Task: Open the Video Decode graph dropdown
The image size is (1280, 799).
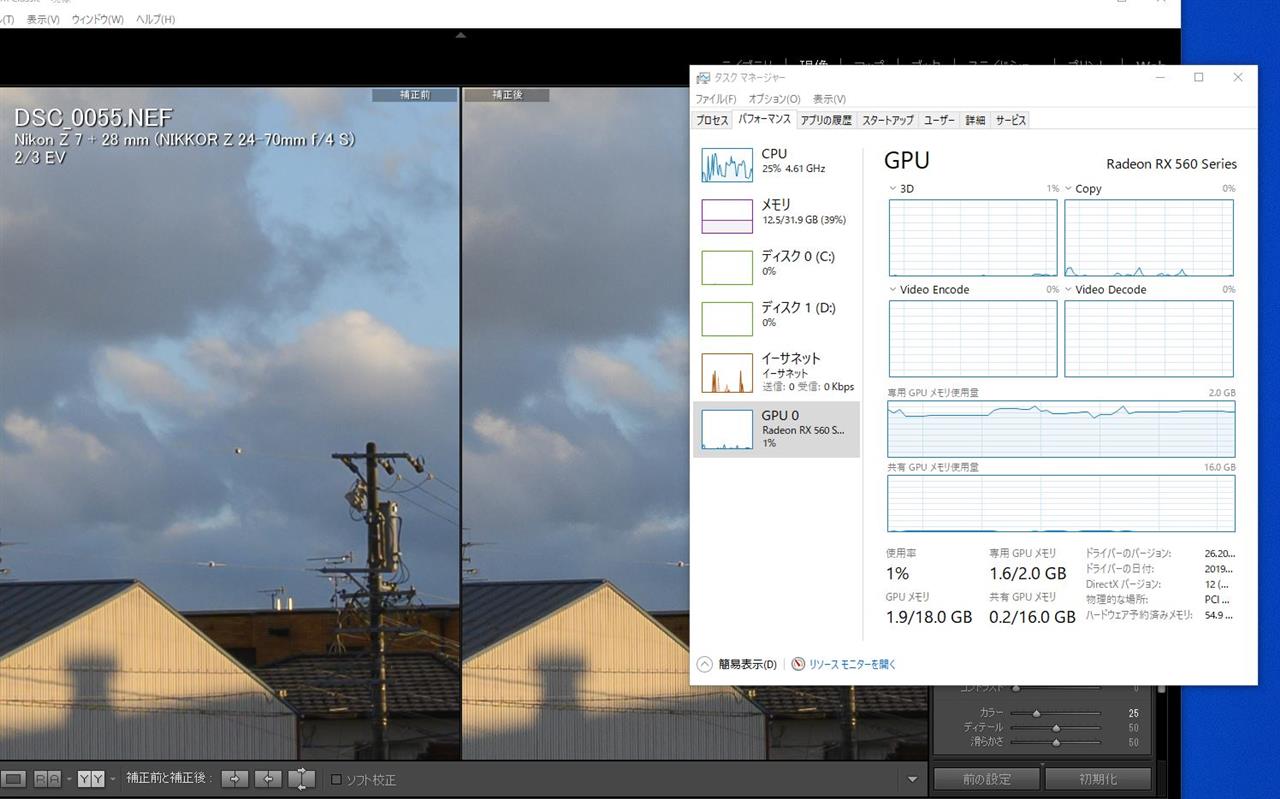Action: [x=1068, y=289]
